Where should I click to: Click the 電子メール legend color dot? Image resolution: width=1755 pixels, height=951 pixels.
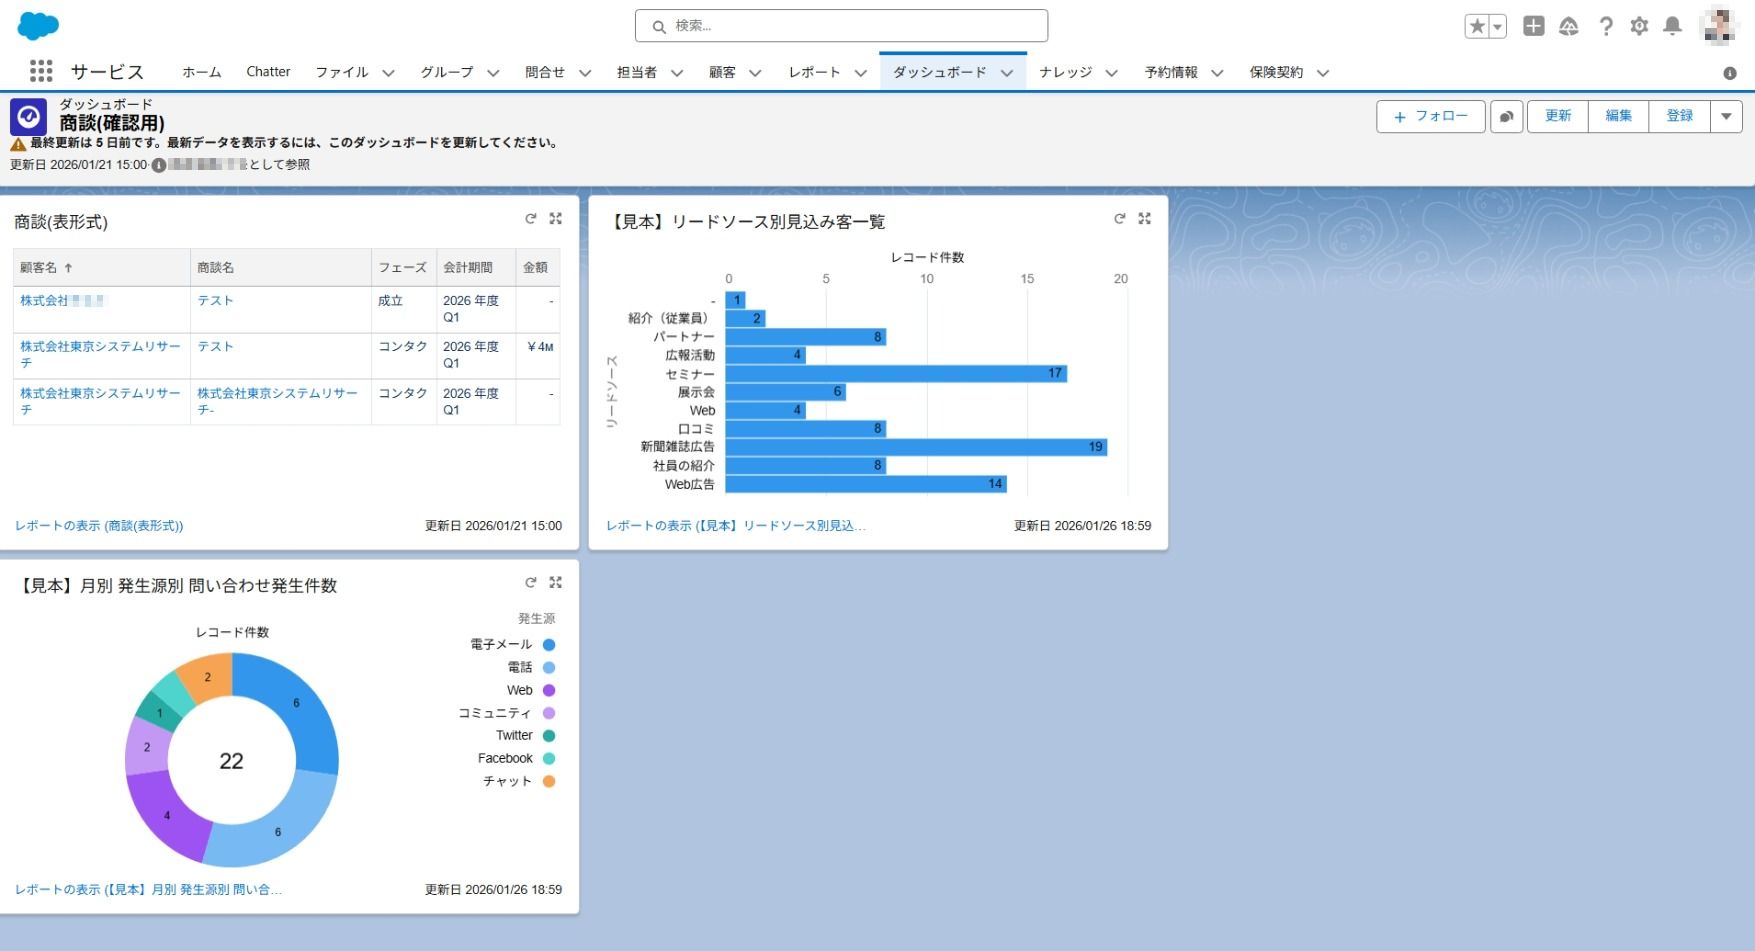point(549,645)
